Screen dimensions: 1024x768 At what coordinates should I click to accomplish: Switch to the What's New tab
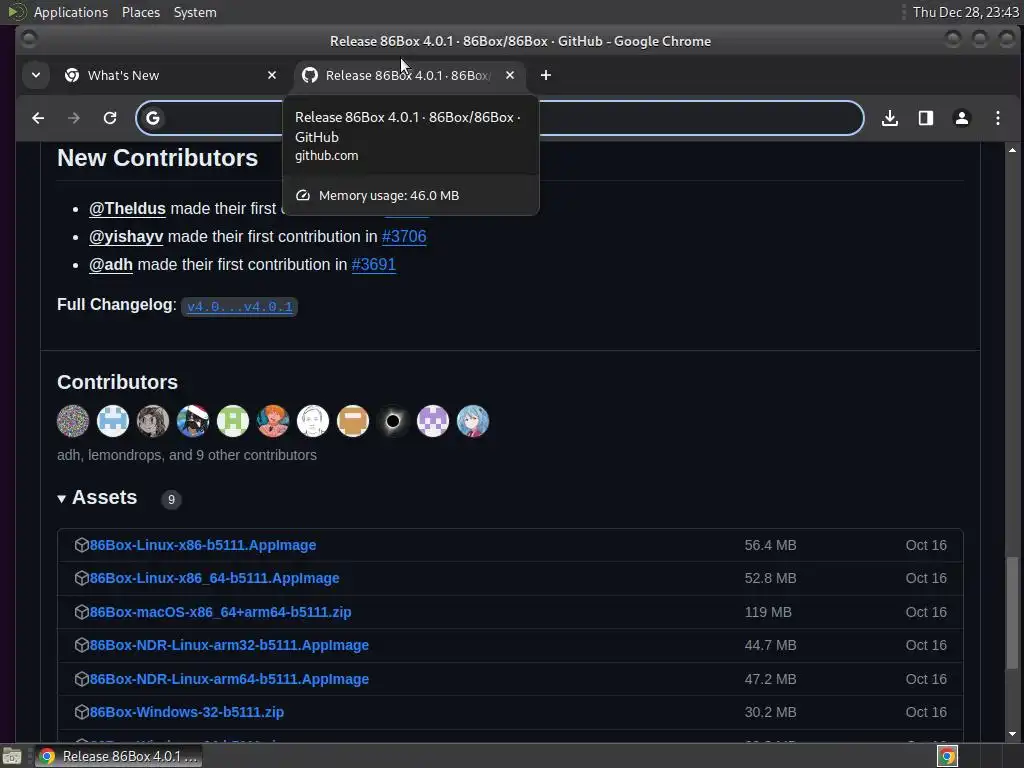point(170,75)
